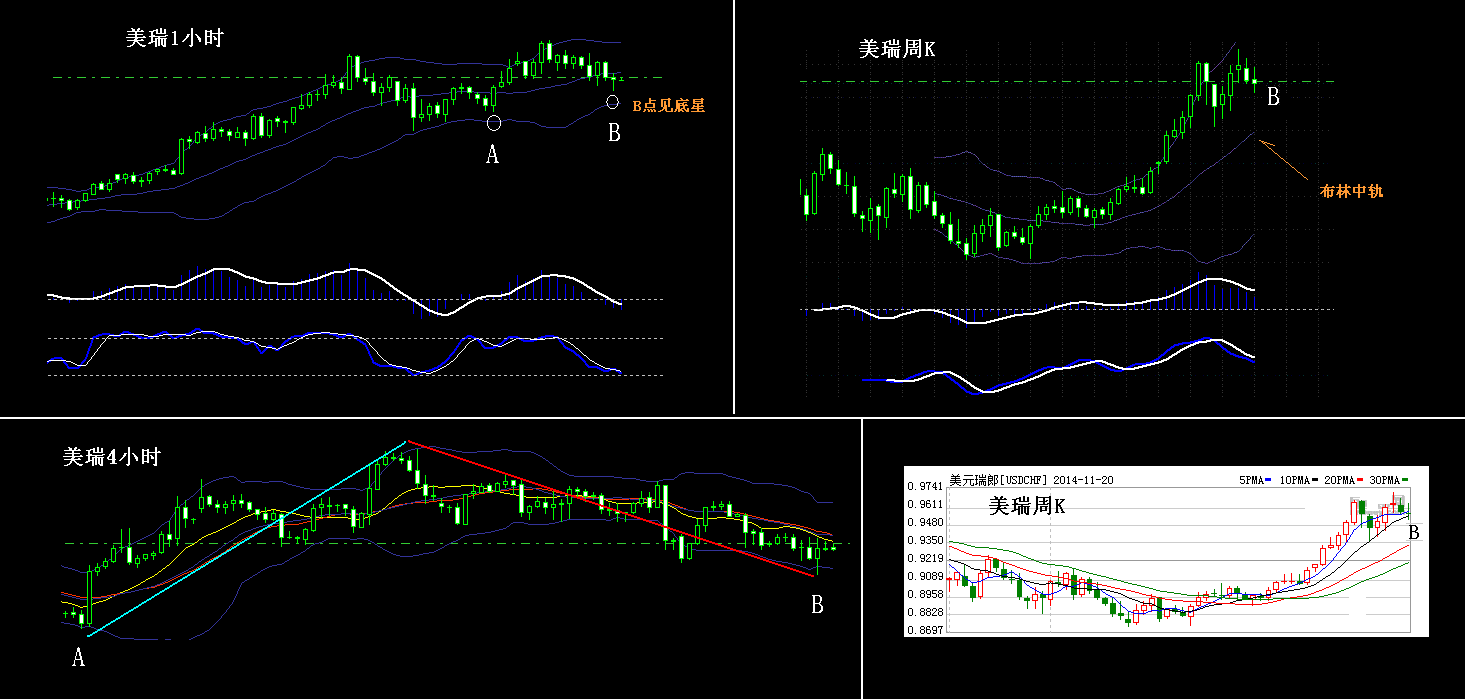Click the 布林中轨 label
This screenshot has width=1465, height=699.
click(x=1351, y=192)
